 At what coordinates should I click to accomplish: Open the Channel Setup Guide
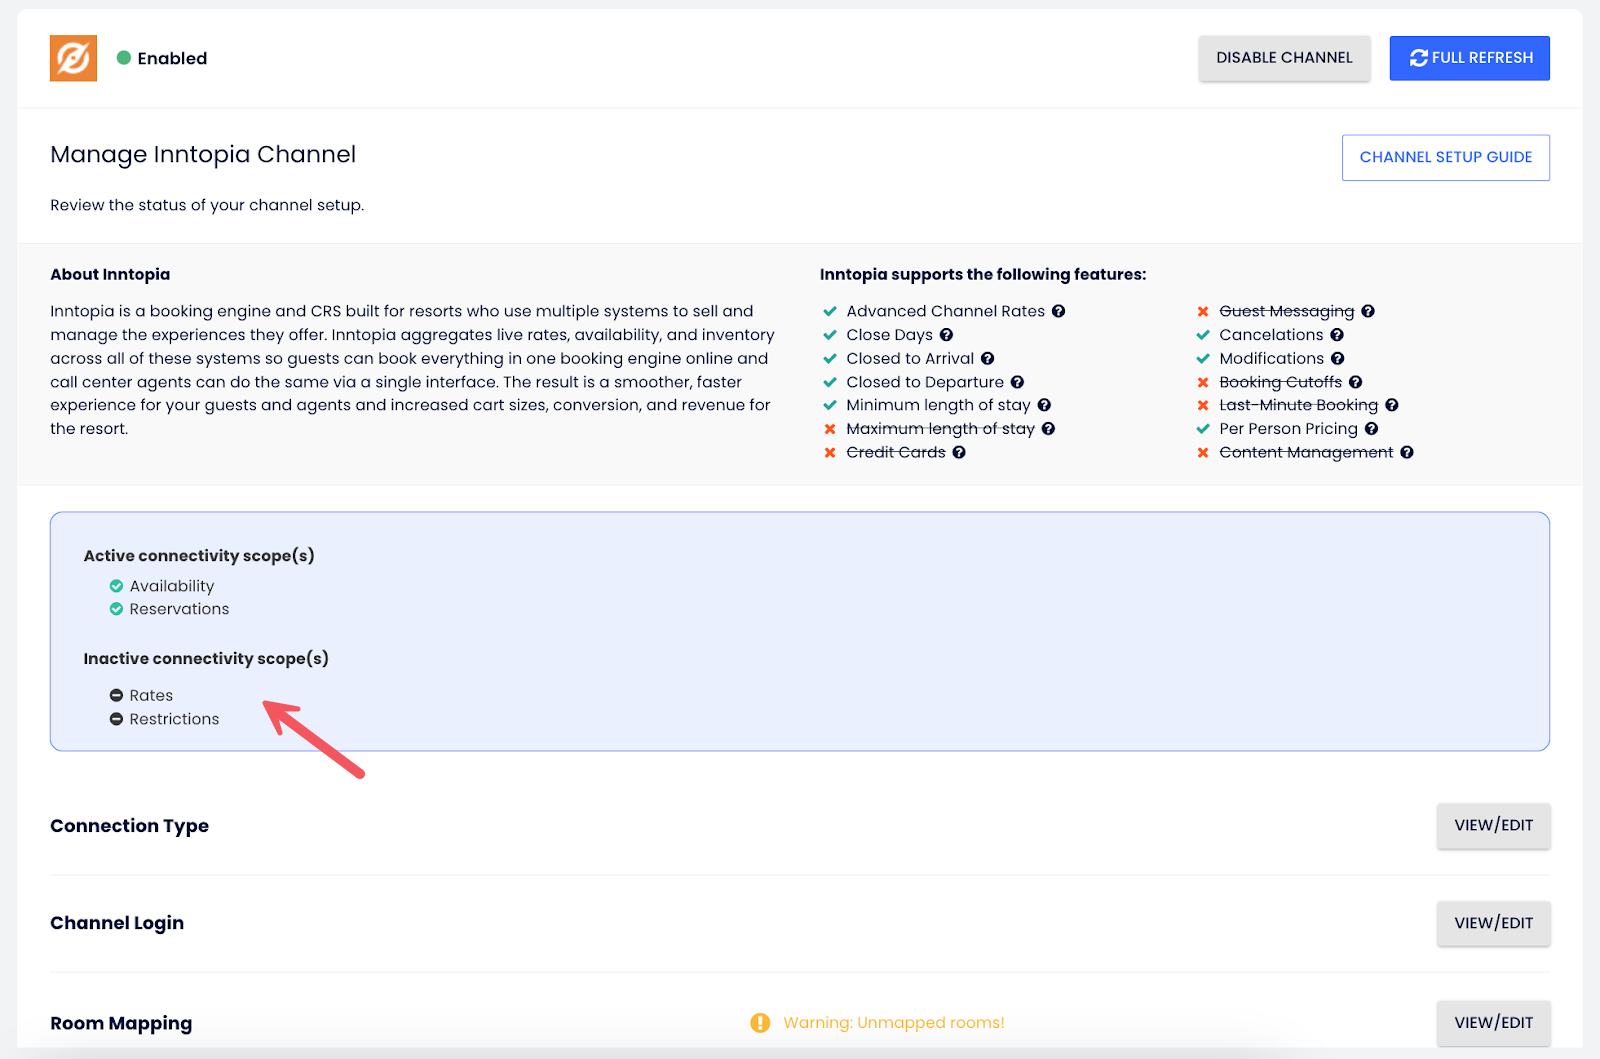(1446, 157)
